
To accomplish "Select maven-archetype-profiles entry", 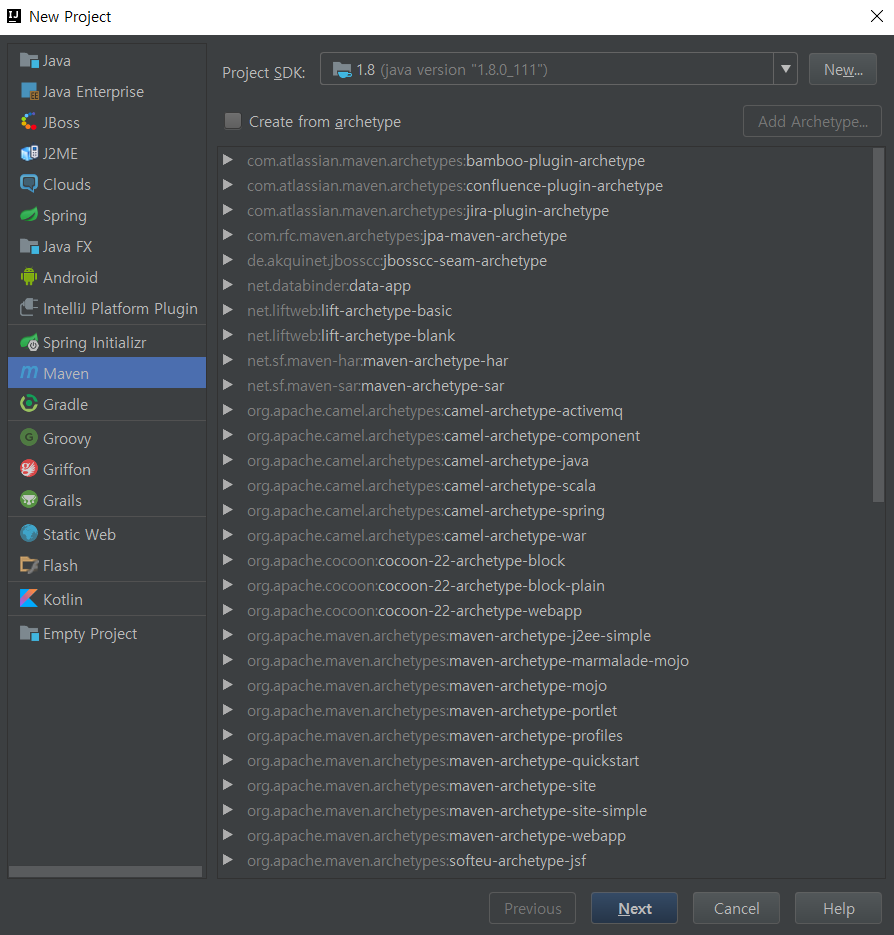I will [x=435, y=736].
